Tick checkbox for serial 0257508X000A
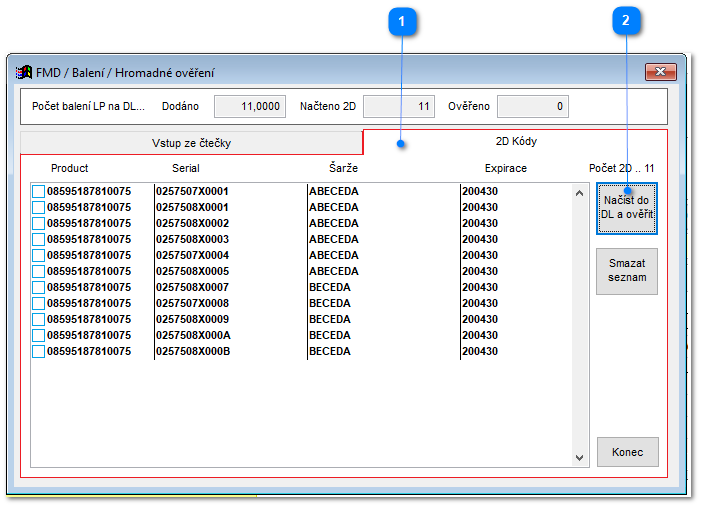The width and height of the screenshot is (701, 507). [38, 335]
